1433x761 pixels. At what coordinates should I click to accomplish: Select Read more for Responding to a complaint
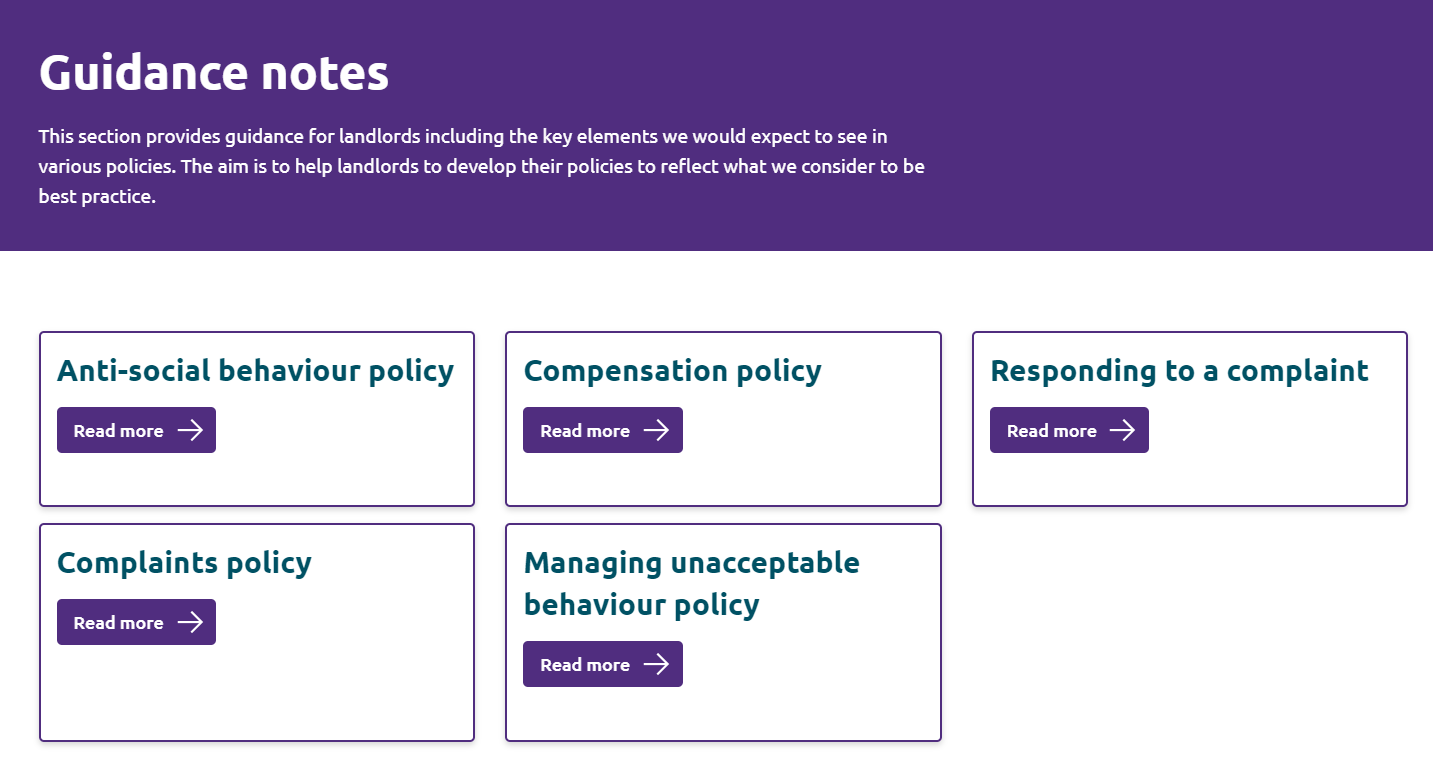[1069, 430]
